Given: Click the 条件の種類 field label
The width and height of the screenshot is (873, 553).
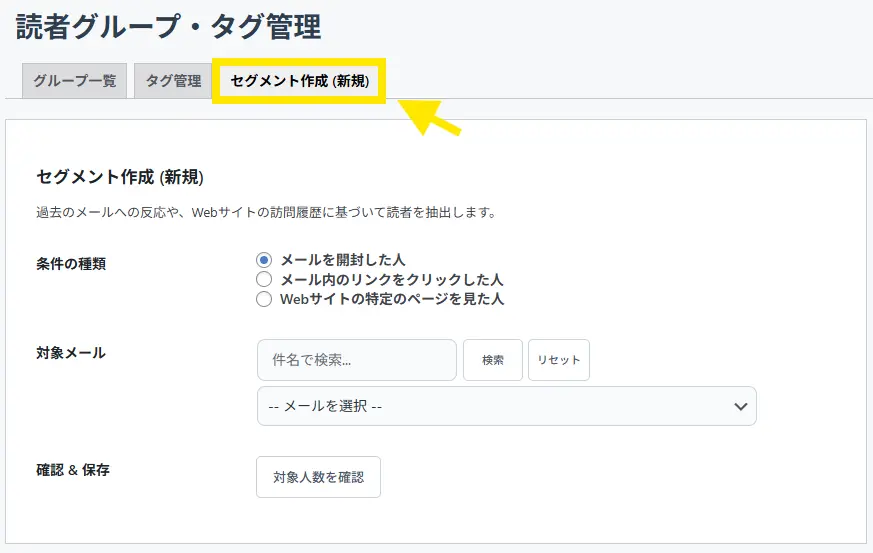Looking at the screenshot, I should [71, 264].
